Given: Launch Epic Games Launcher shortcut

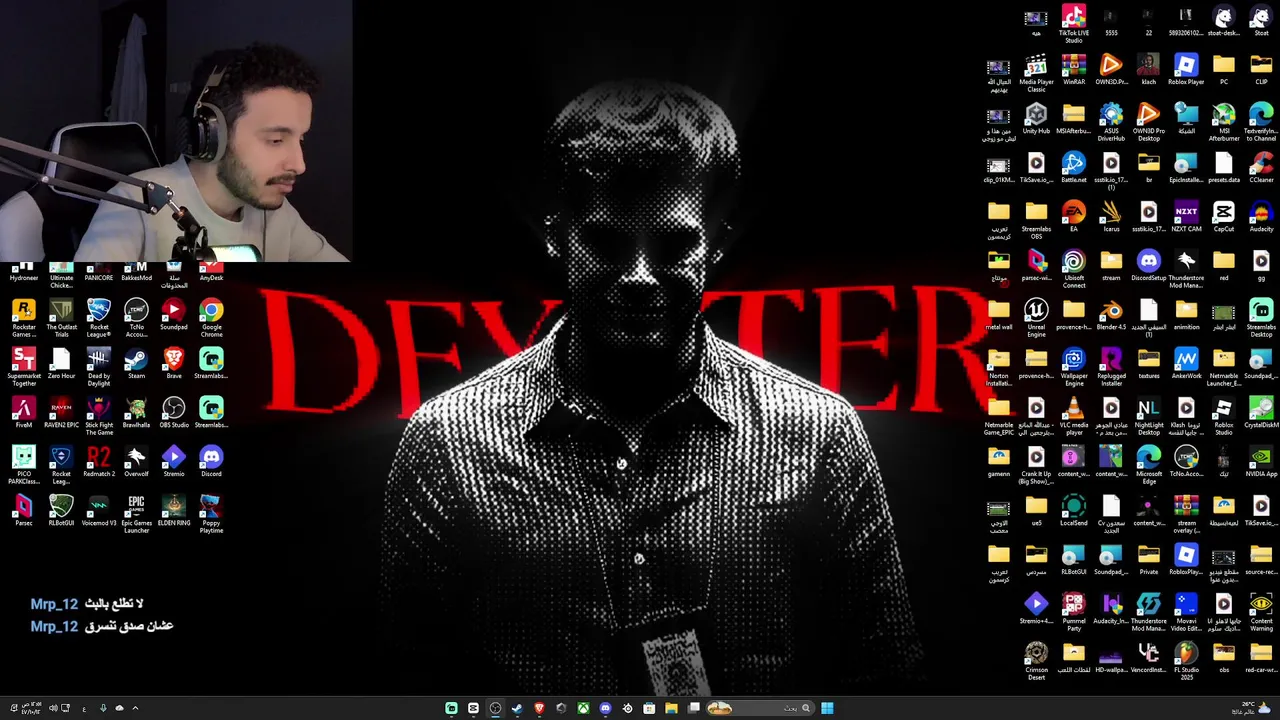Looking at the screenshot, I should click(136, 514).
